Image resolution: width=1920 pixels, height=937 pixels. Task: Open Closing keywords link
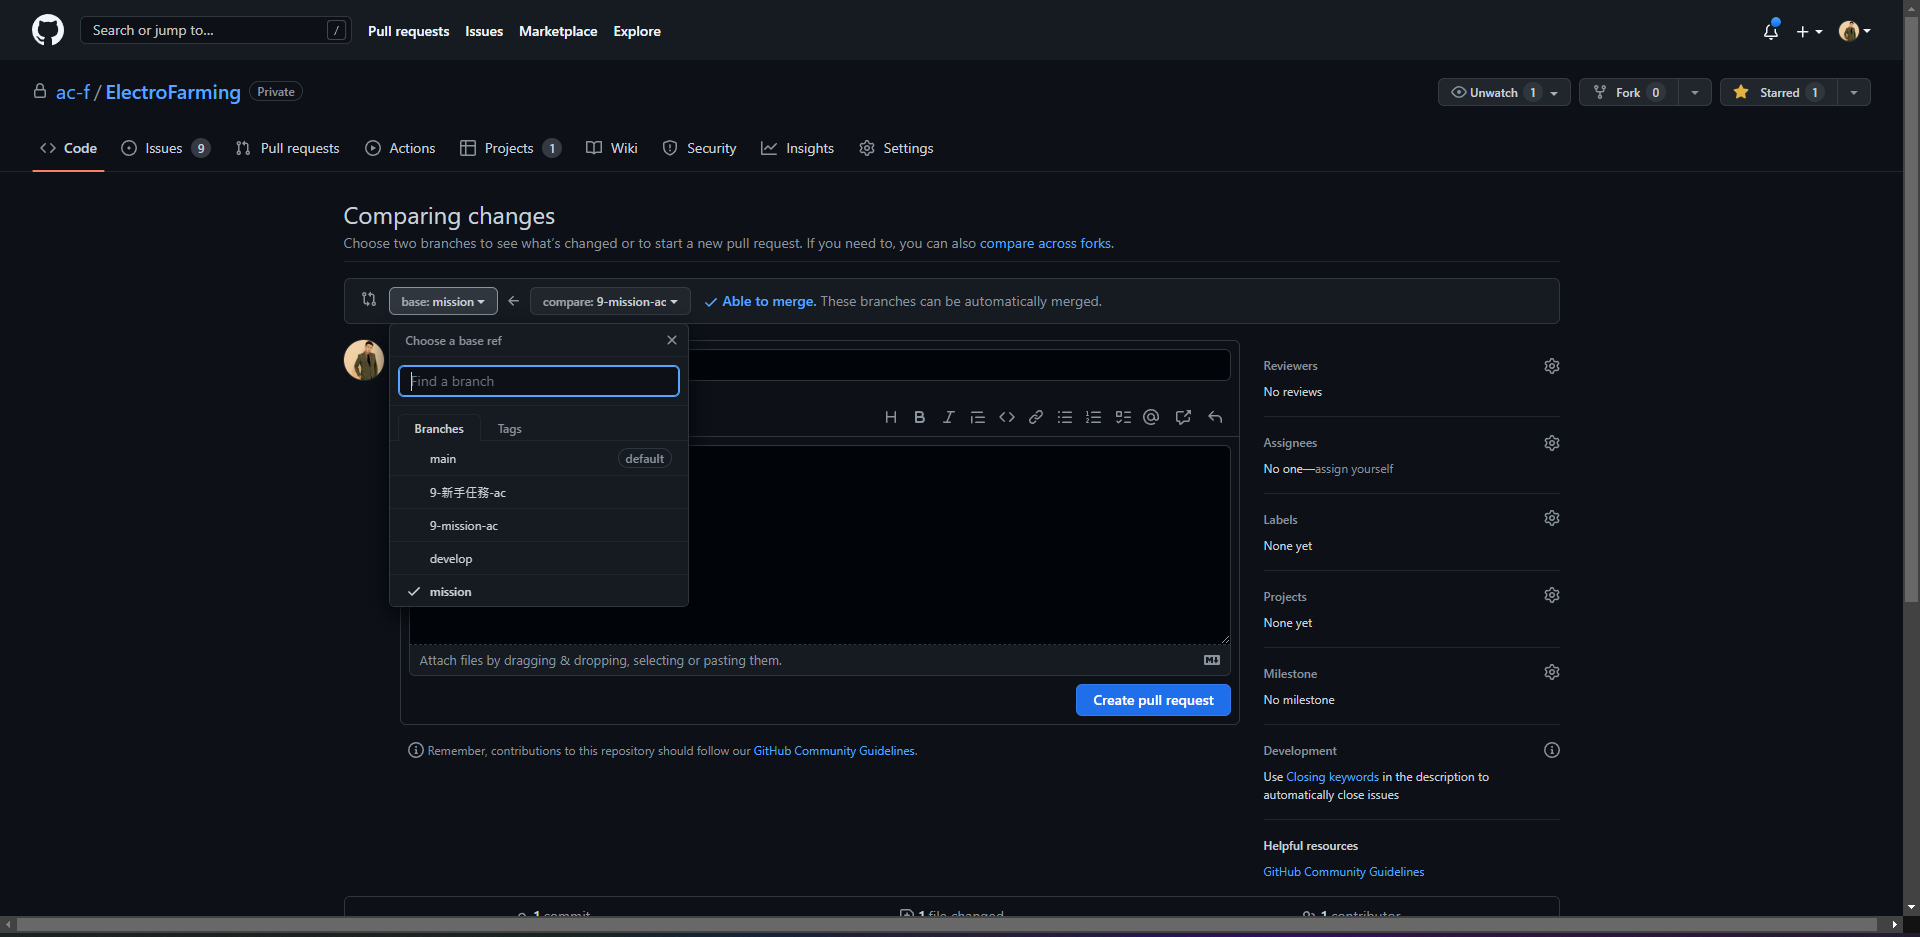click(x=1332, y=777)
